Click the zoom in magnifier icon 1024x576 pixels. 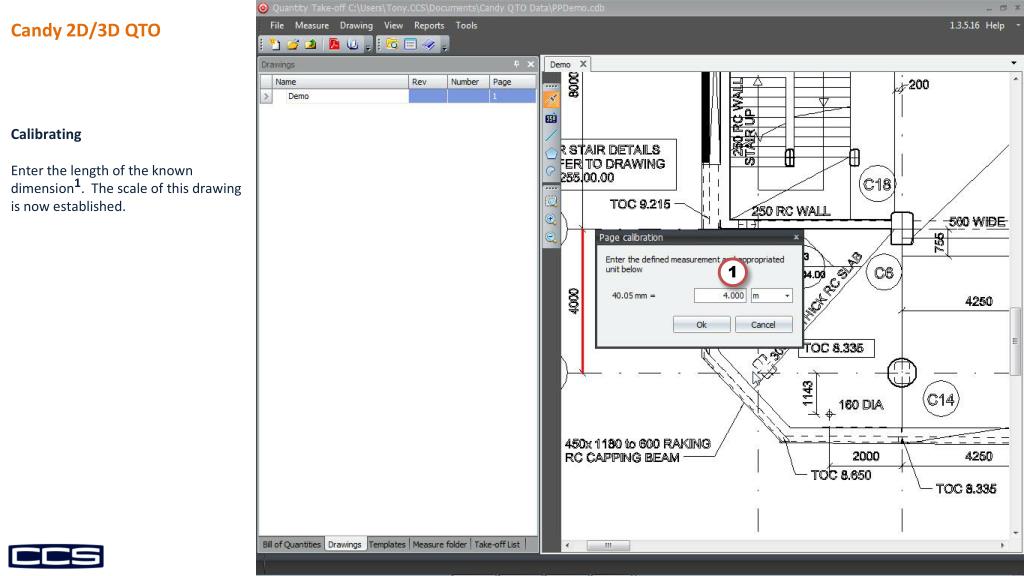pyautogui.click(x=551, y=219)
